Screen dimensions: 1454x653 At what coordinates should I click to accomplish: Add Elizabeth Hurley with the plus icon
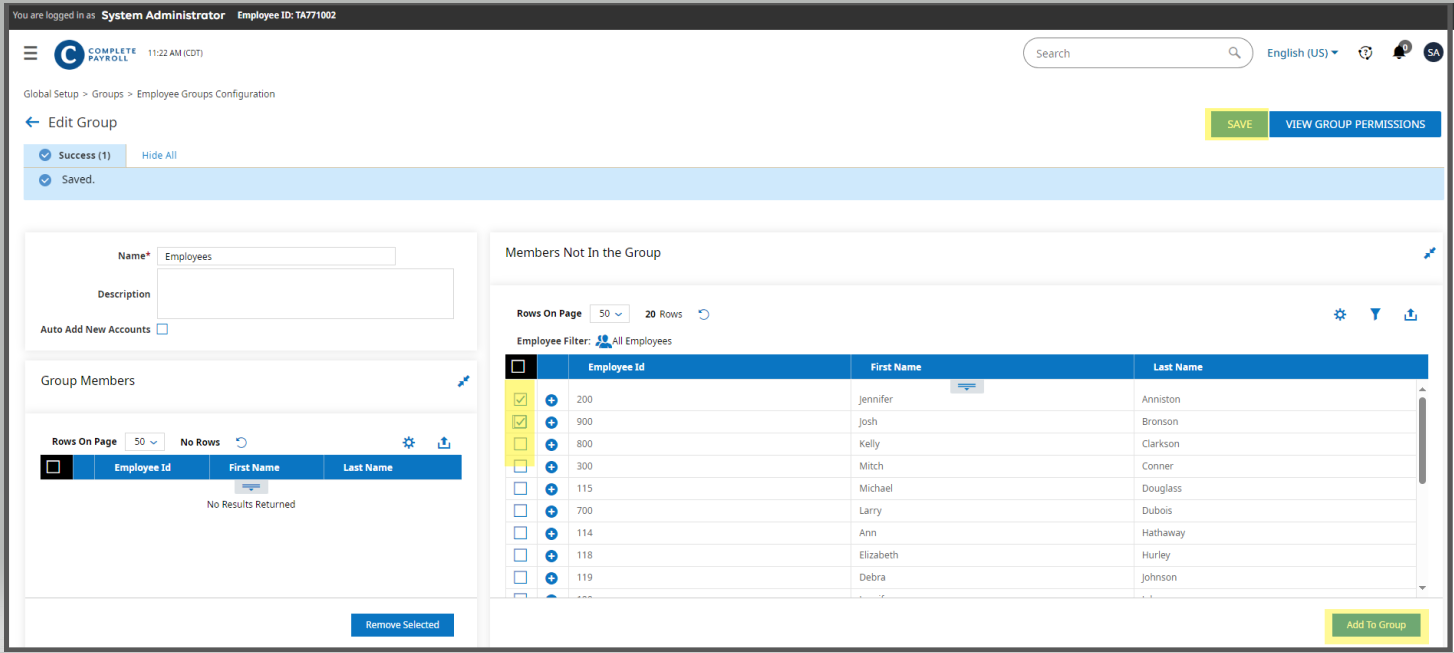tap(551, 556)
